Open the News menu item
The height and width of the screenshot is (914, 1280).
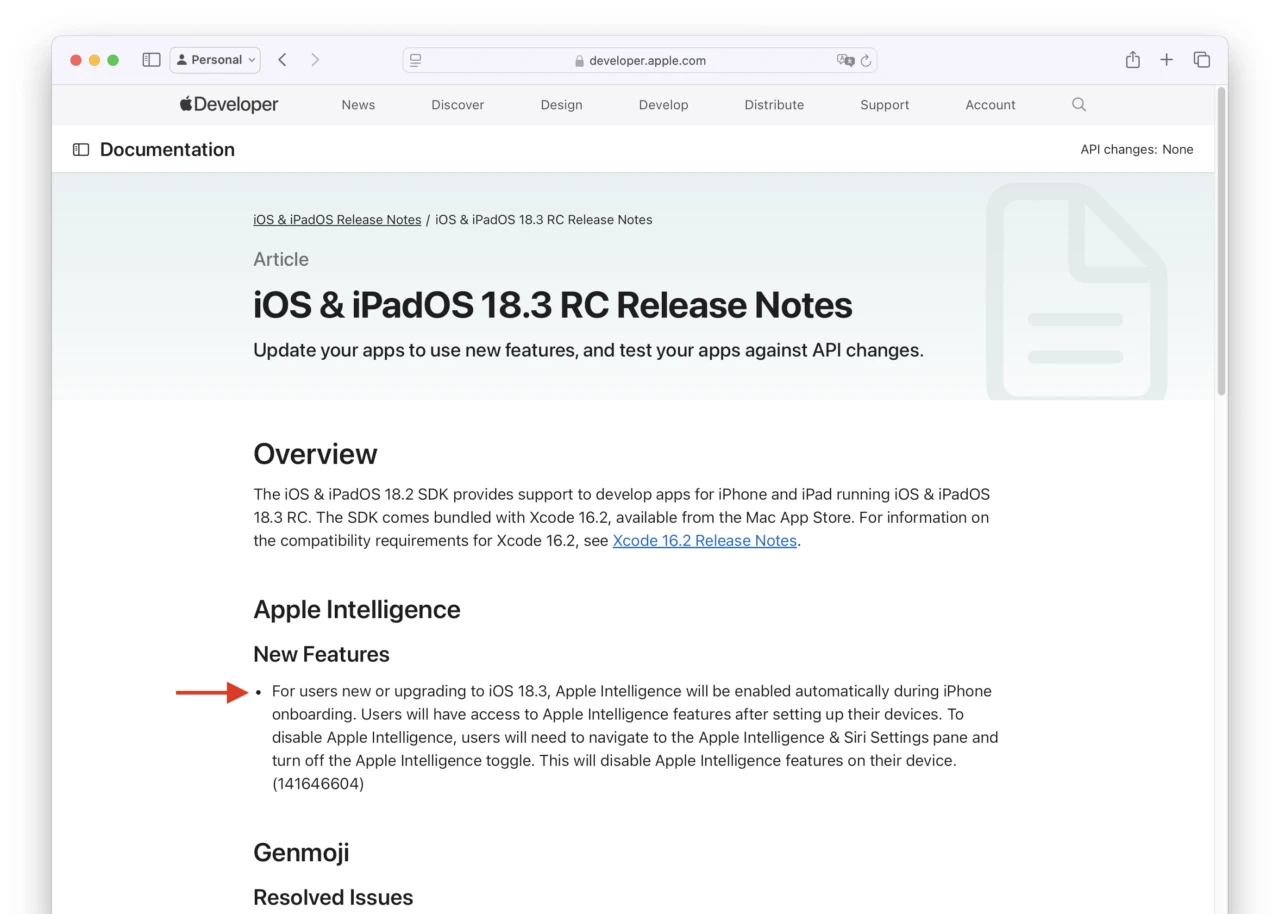pos(358,105)
